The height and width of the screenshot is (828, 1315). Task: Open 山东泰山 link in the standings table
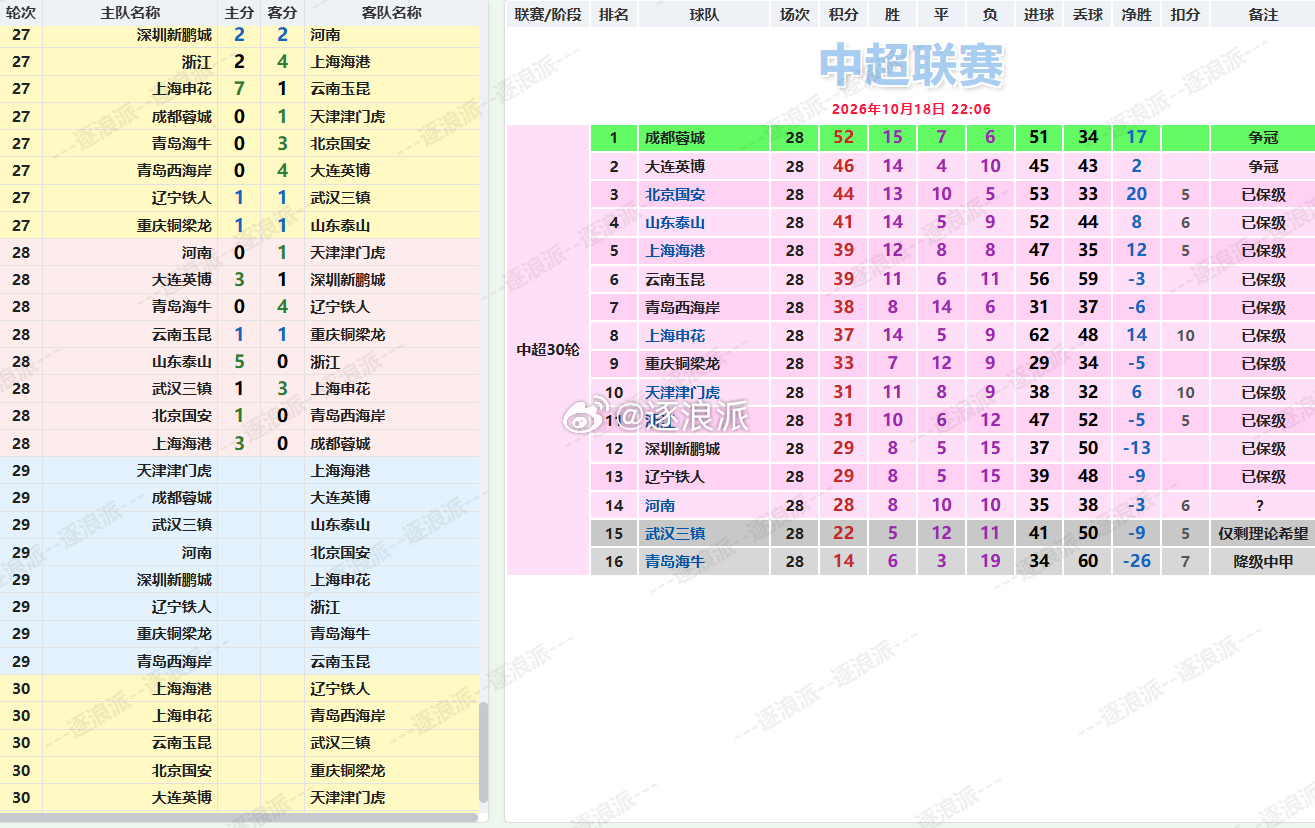(x=675, y=223)
